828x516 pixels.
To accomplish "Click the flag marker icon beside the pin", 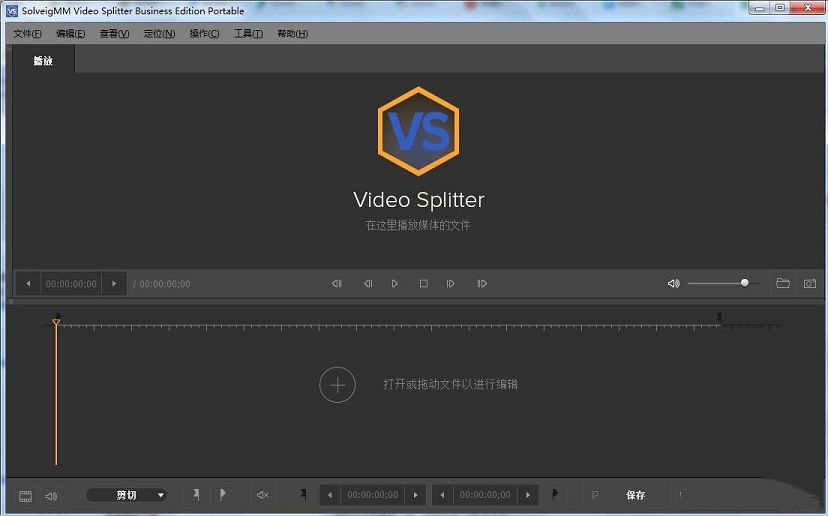I will coord(222,495).
